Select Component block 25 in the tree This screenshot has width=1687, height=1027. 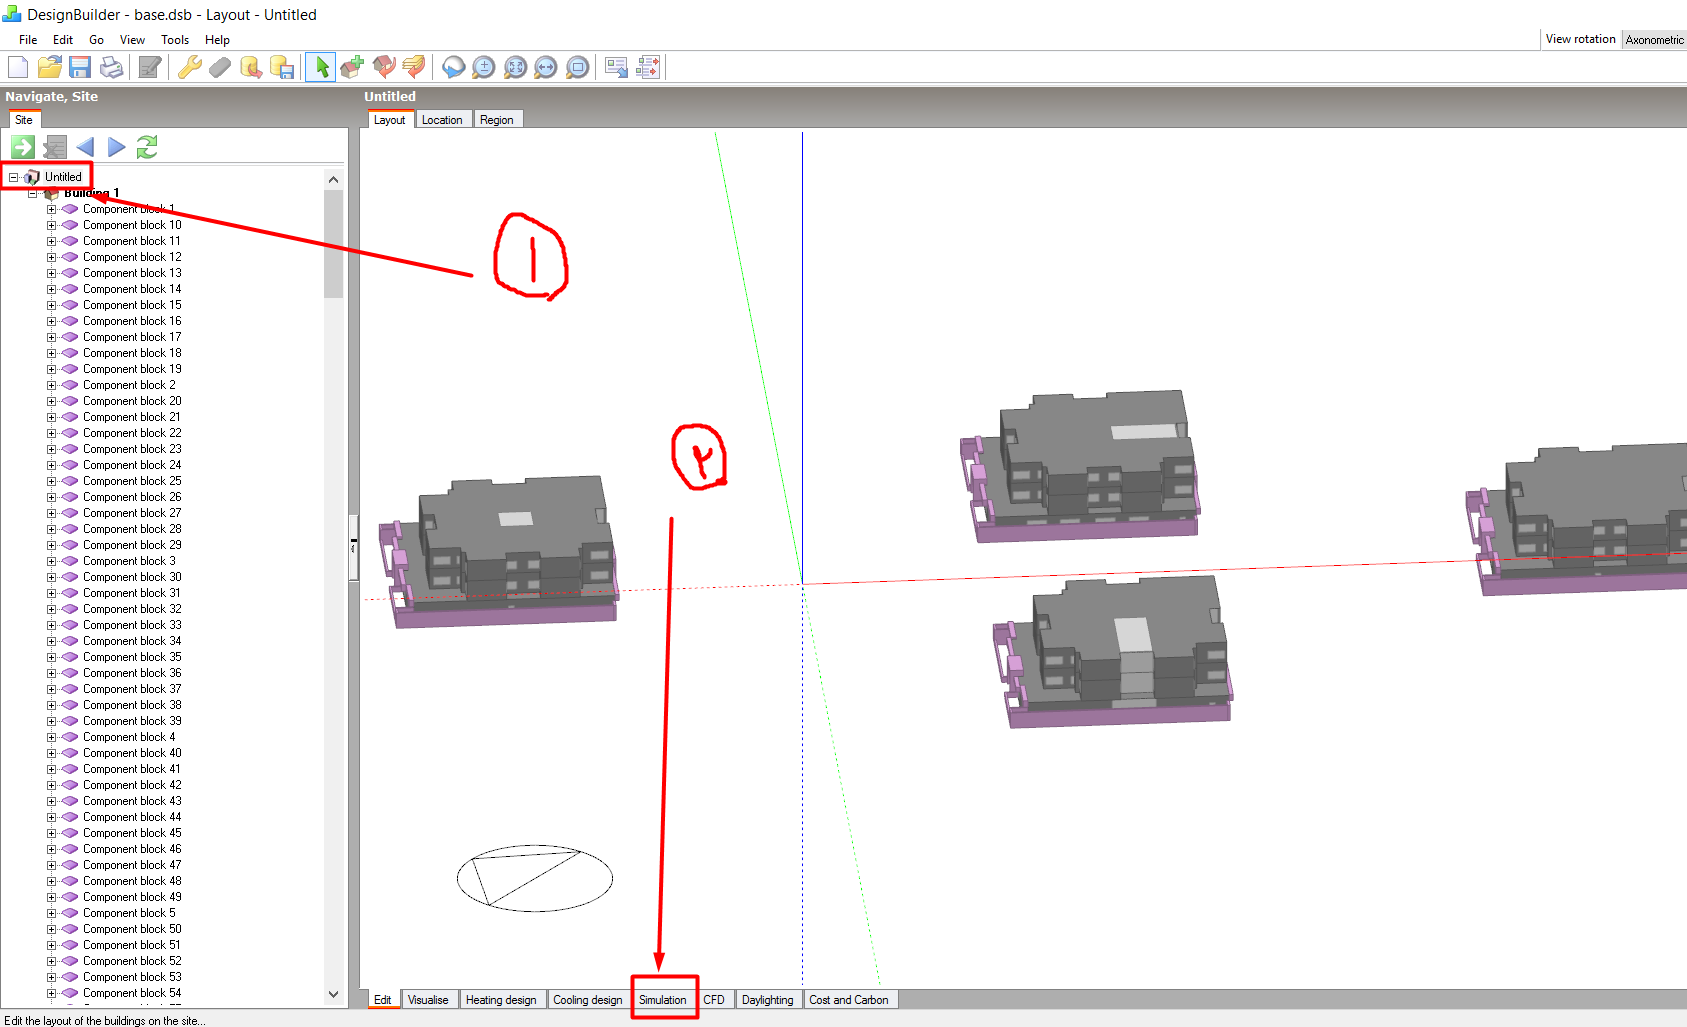coord(132,481)
